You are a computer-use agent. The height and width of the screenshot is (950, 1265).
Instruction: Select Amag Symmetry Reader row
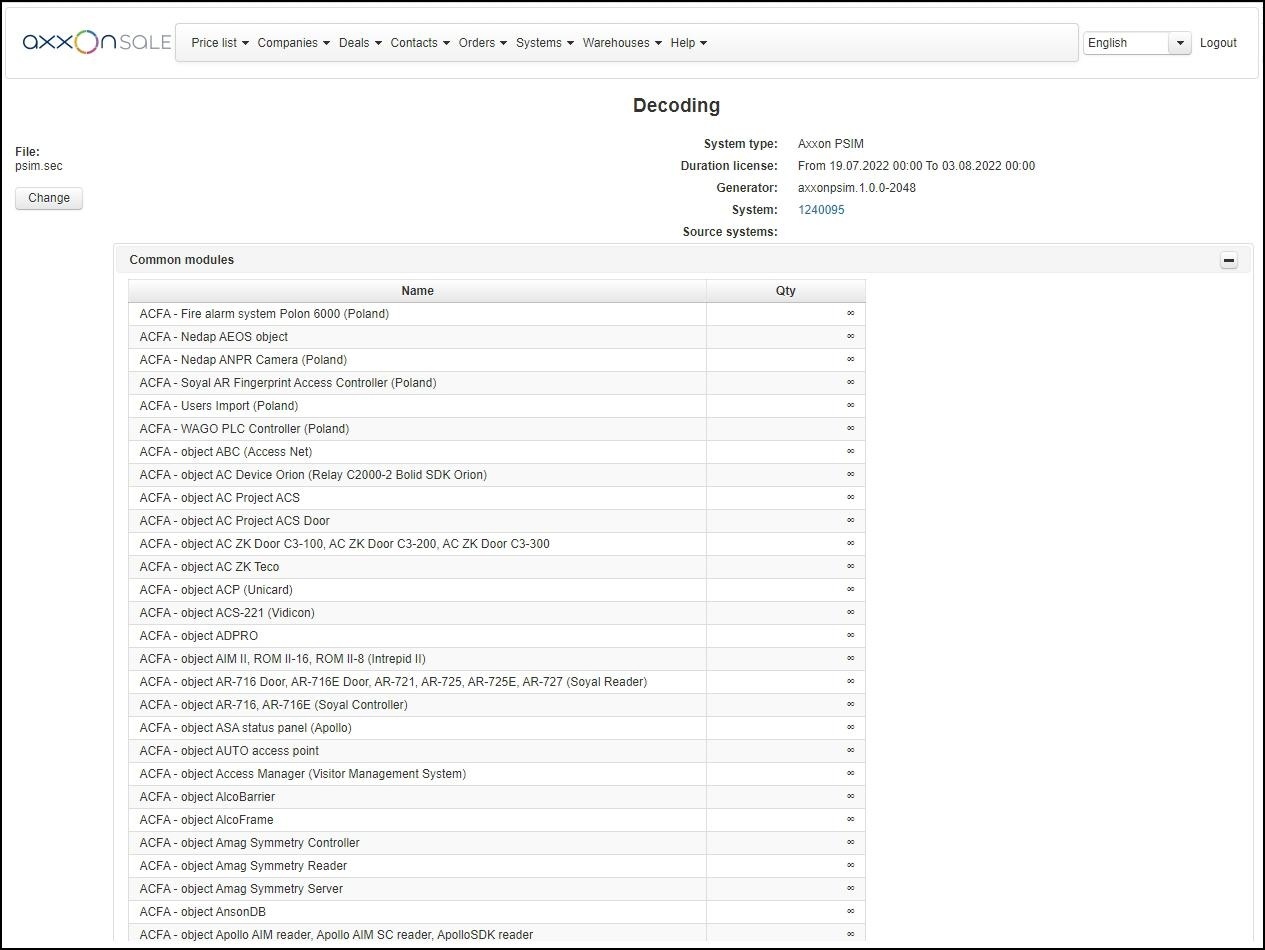[497, 866]
